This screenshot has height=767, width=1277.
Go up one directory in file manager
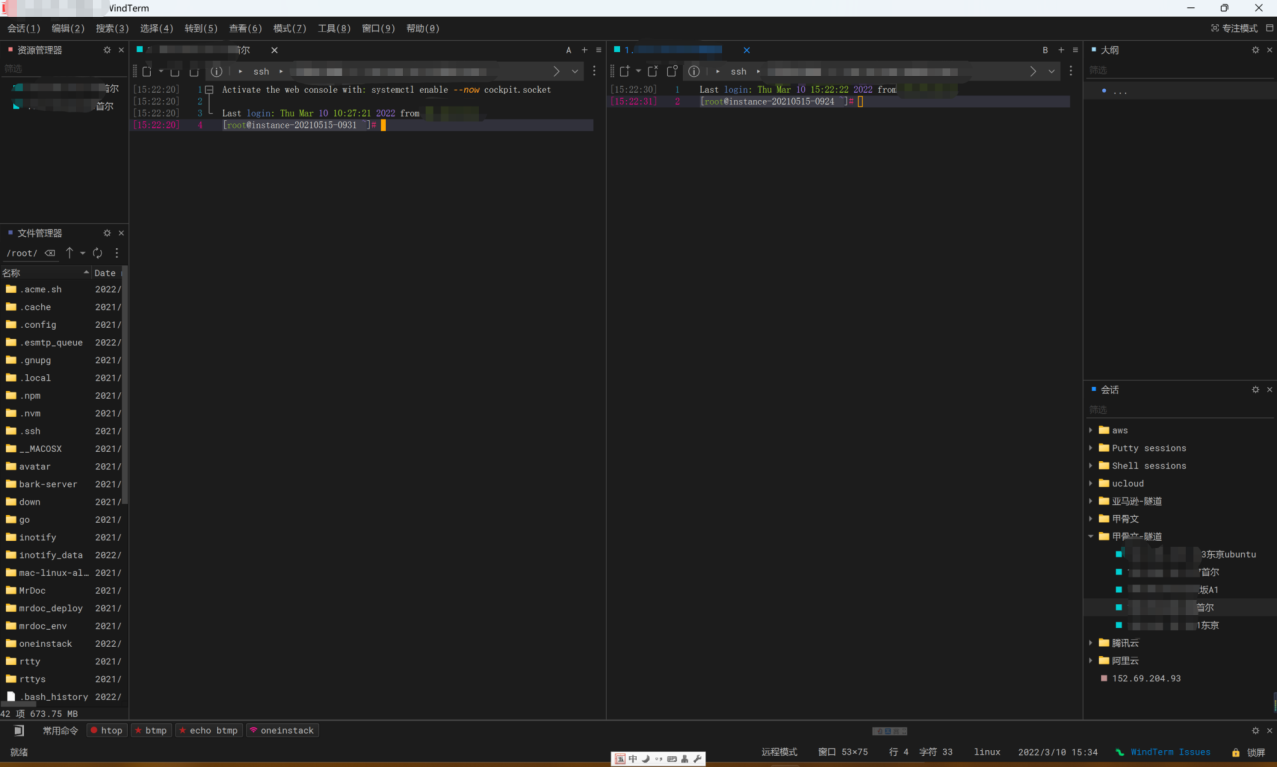click(x=69, y=253)
